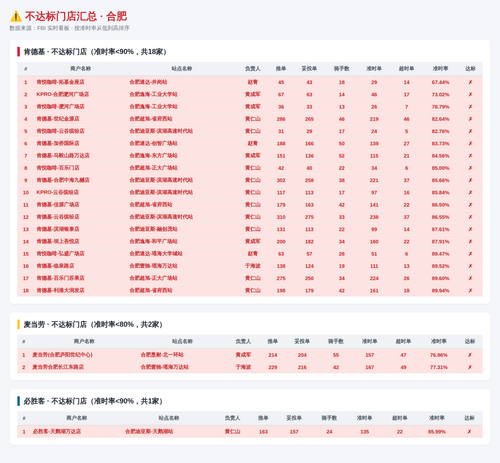500x463 pixels.
Task: Click 达标 header in the 必胜客 table
Action: point(469,418)
